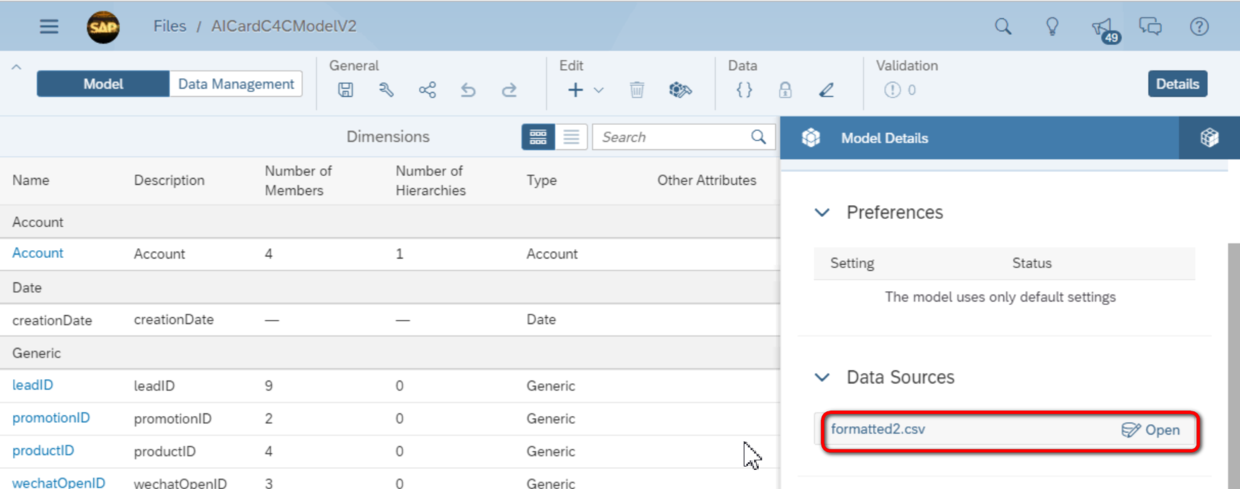Open the help question mark icon
Image resolution: width=1240 pixels, height=489 pixels.
tap(1199, 27)
